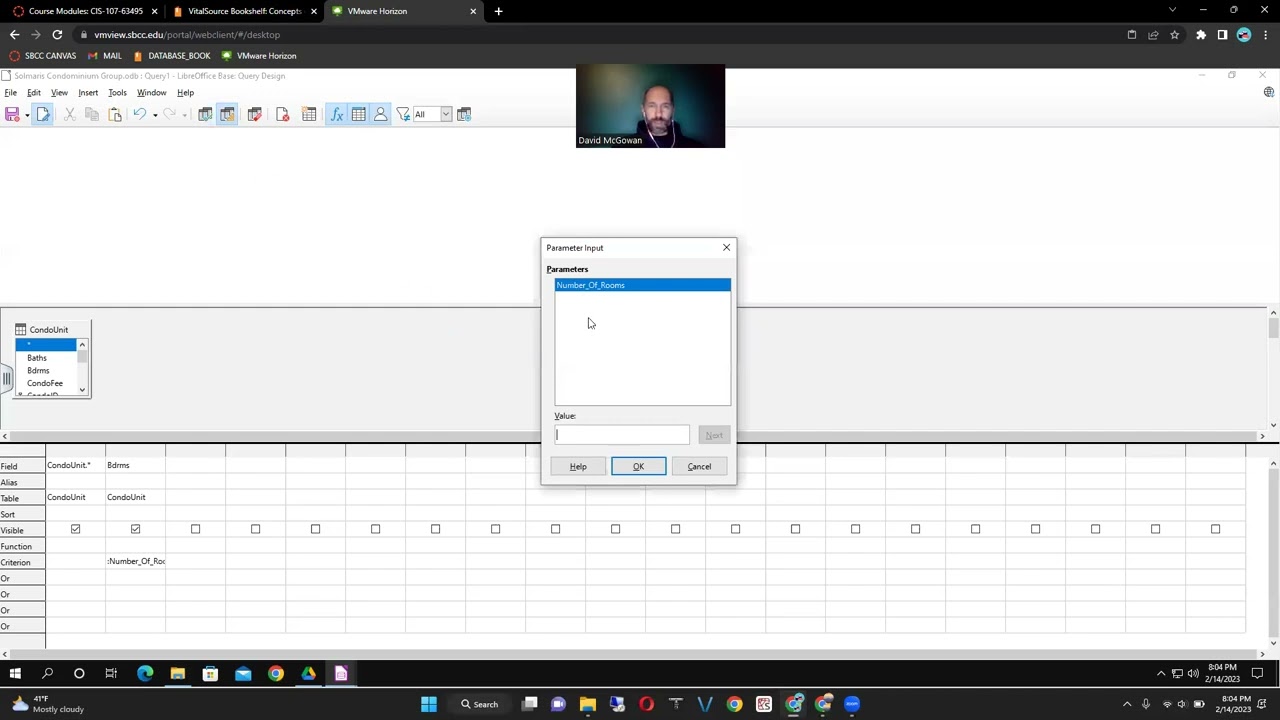Open Microsoft Edge in inner taskbar
Screen dimensions: 1280x720
click(x=145, y=674)
